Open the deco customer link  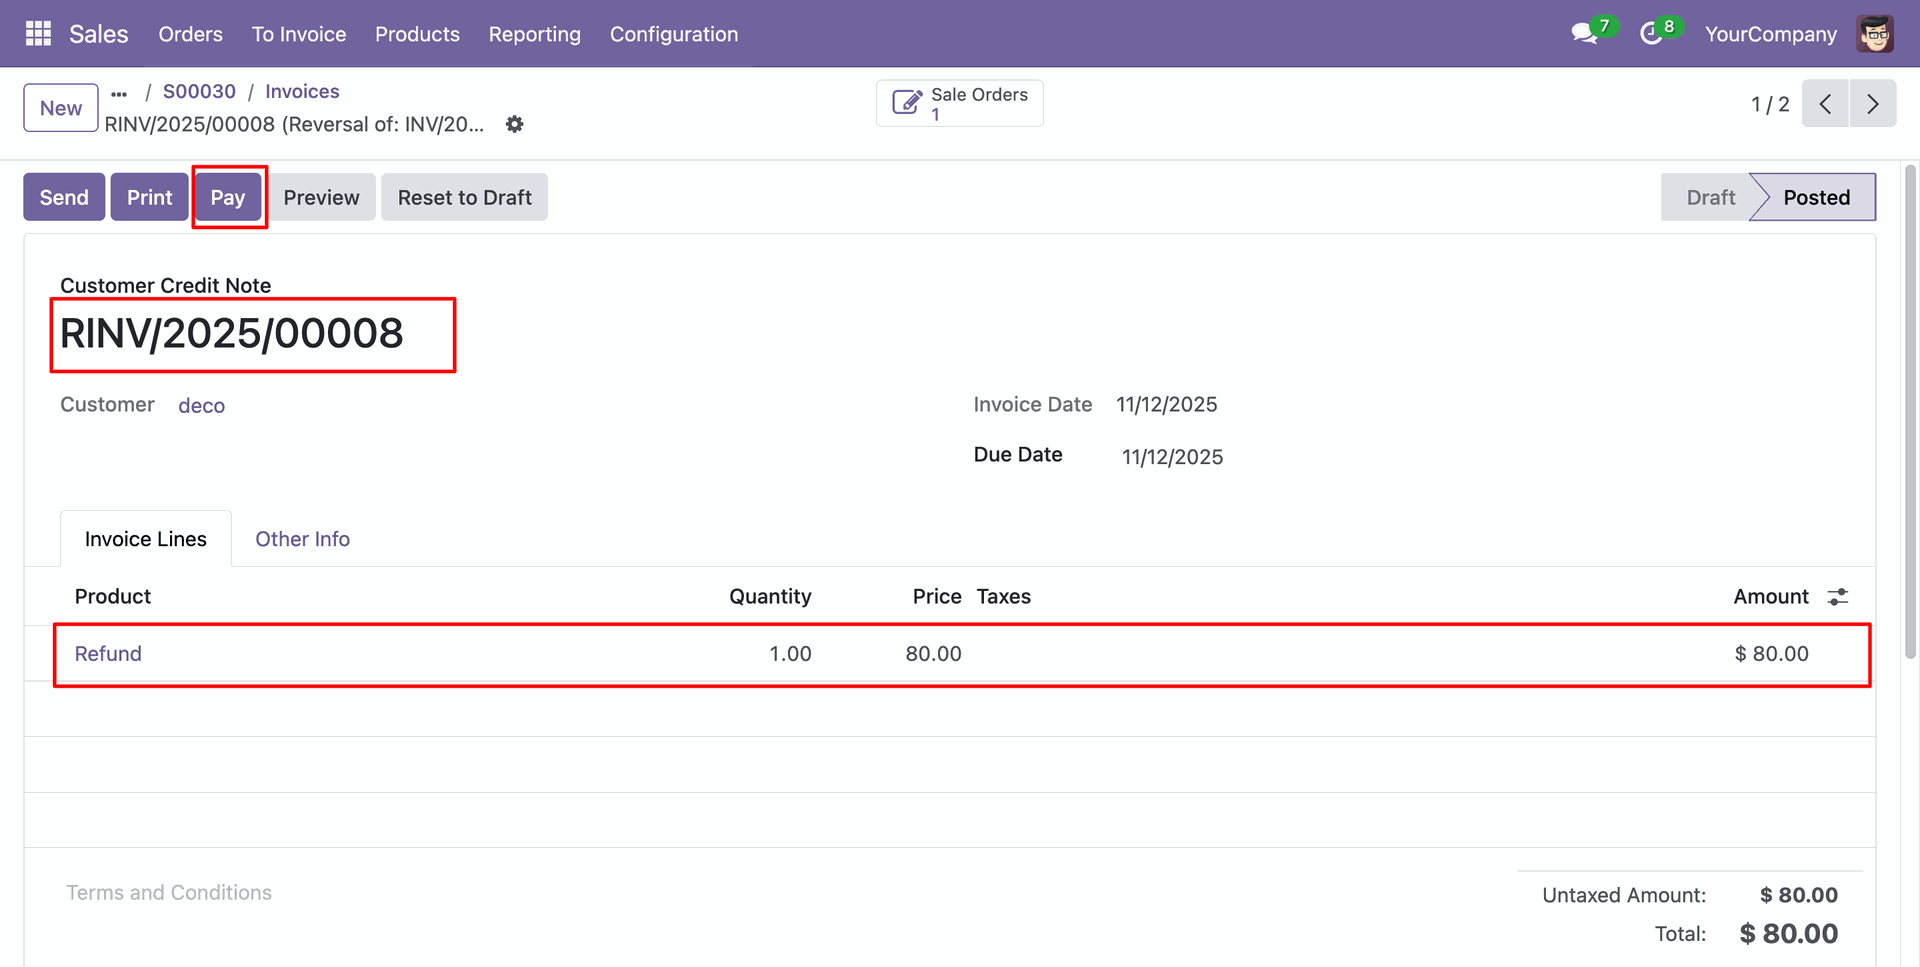(201, 406)
